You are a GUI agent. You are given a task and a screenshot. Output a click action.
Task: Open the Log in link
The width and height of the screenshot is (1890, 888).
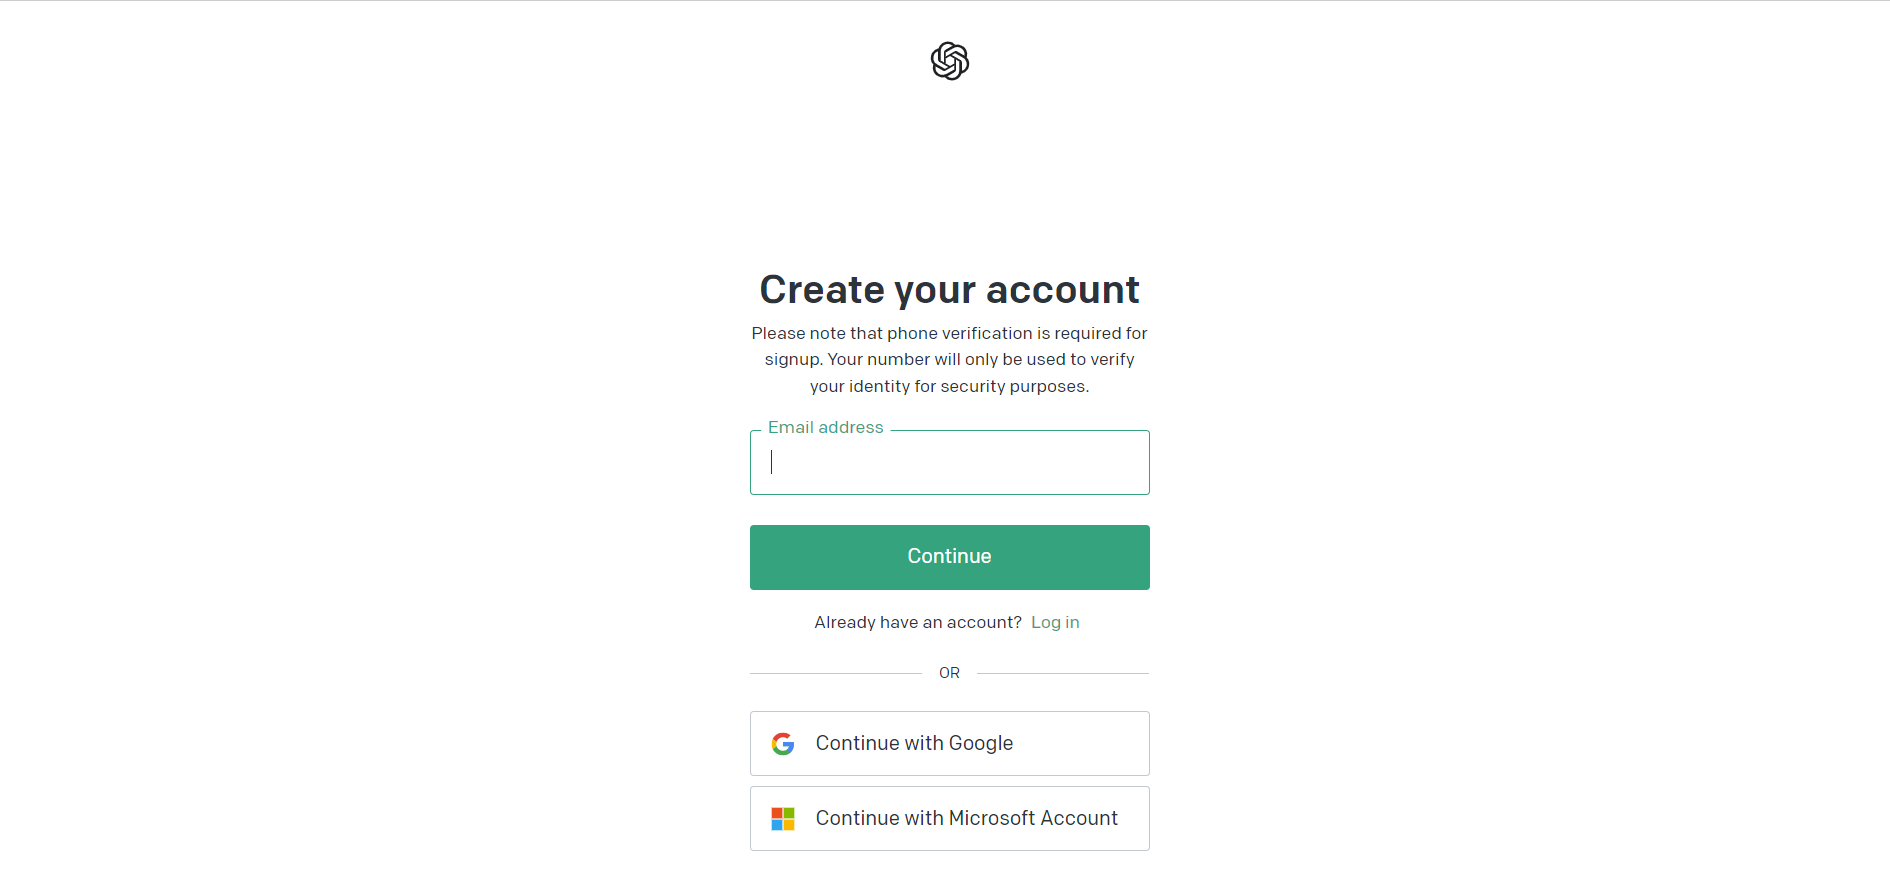pos(1055,622)
